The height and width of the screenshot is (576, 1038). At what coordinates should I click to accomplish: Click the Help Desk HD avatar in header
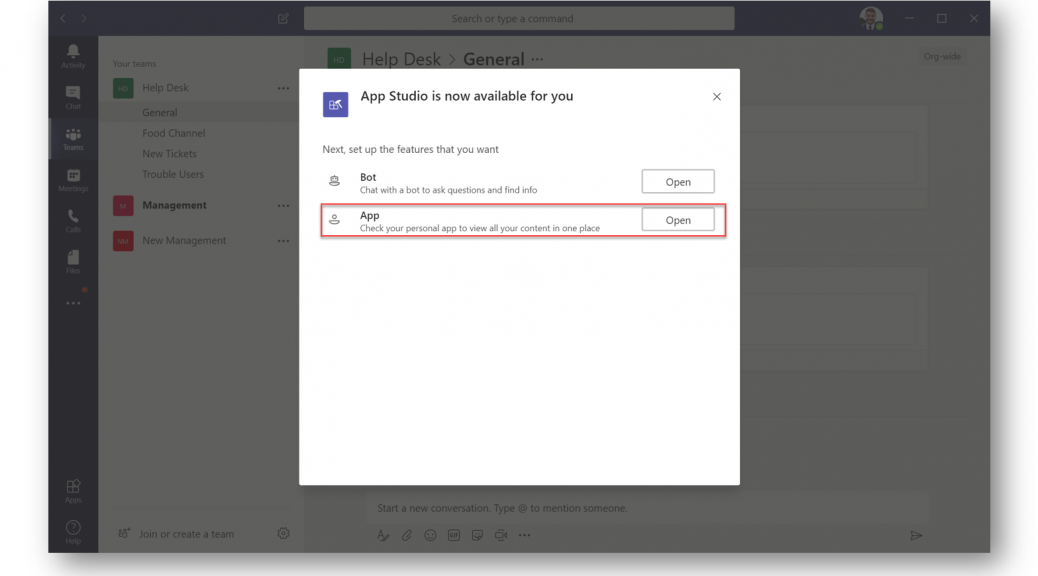[339, 60]
